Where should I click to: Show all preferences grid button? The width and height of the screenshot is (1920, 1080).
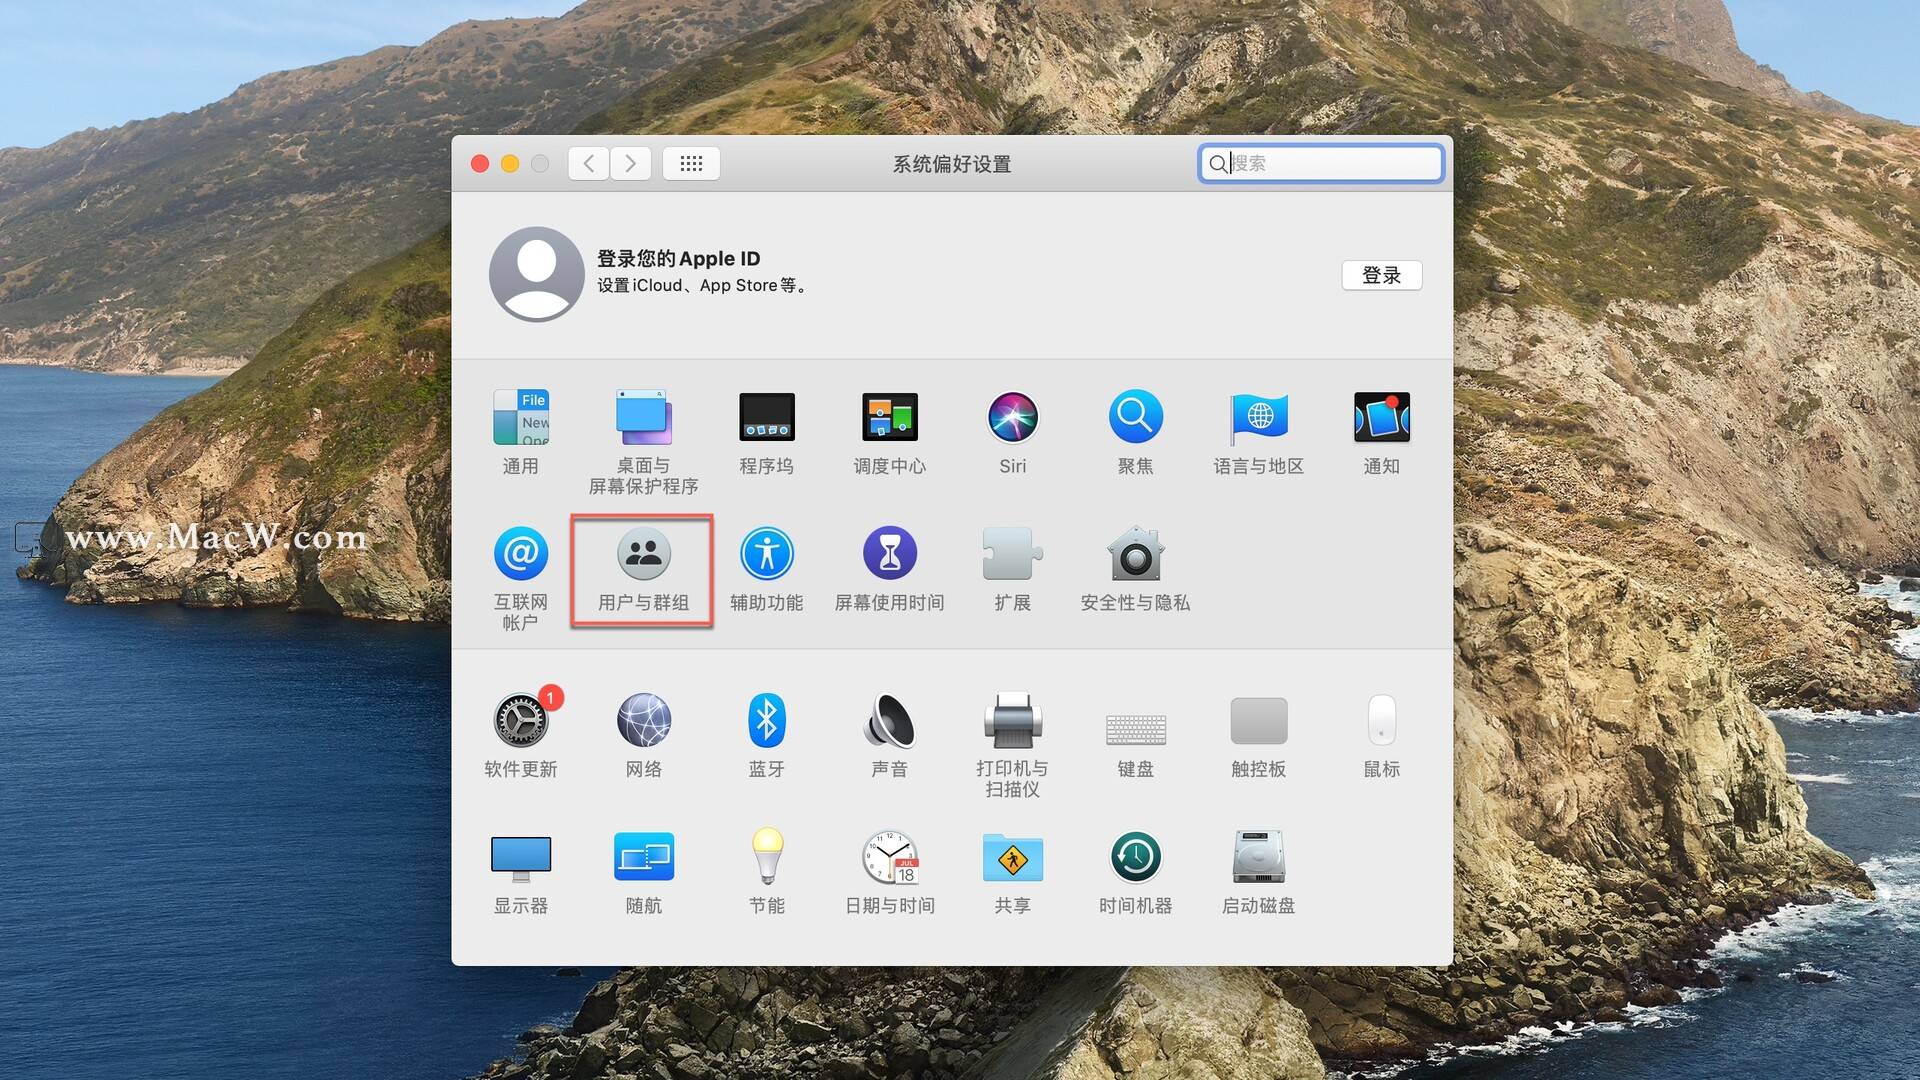(x=691, y=163)
